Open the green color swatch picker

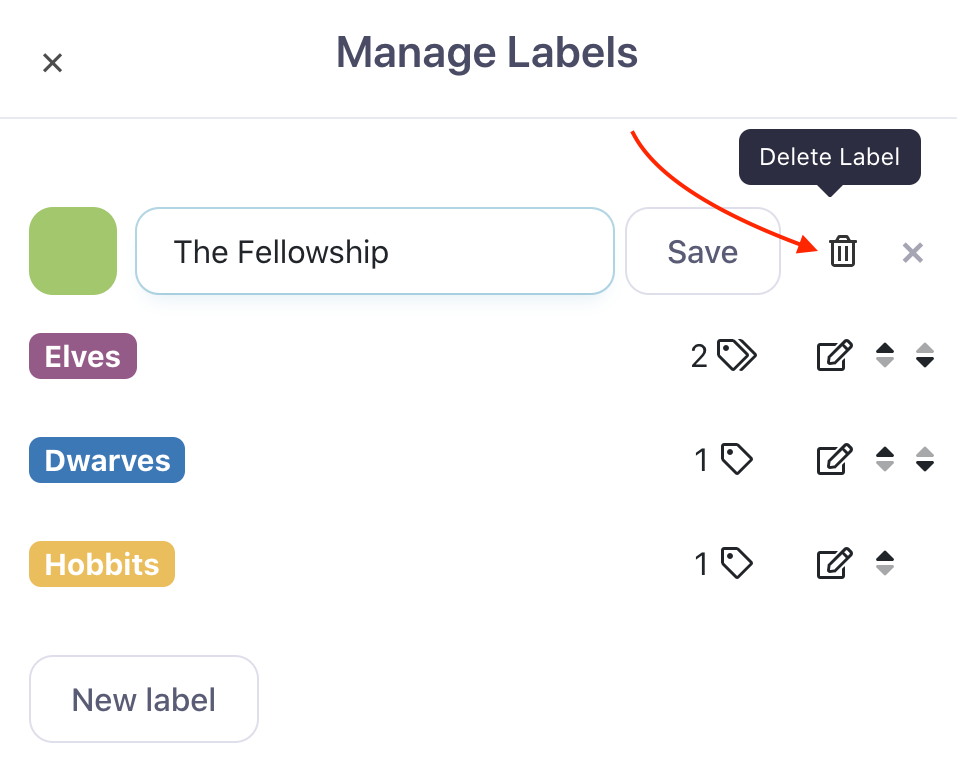[73, 251]
